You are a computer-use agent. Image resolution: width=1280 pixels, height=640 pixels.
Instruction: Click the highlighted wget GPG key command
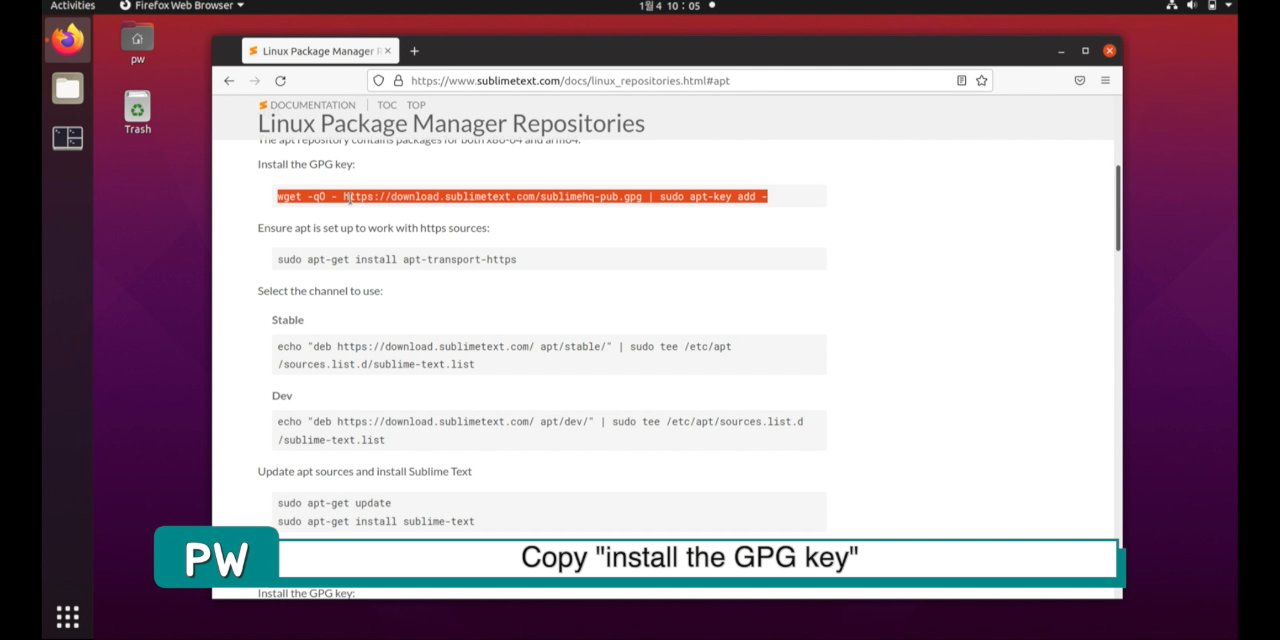(522, 197)
